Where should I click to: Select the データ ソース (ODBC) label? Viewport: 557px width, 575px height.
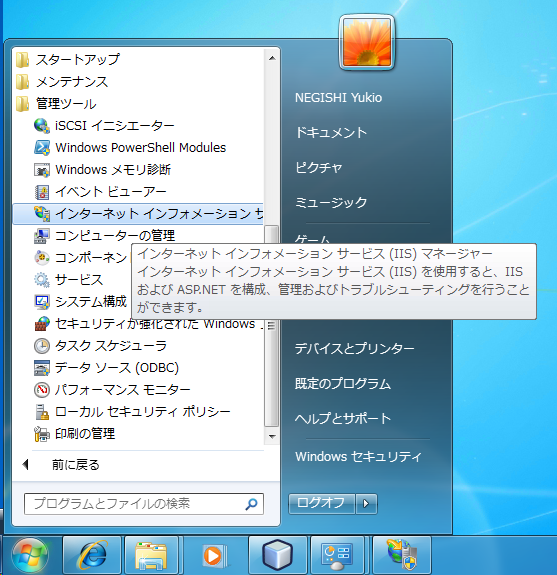point(117,368)
